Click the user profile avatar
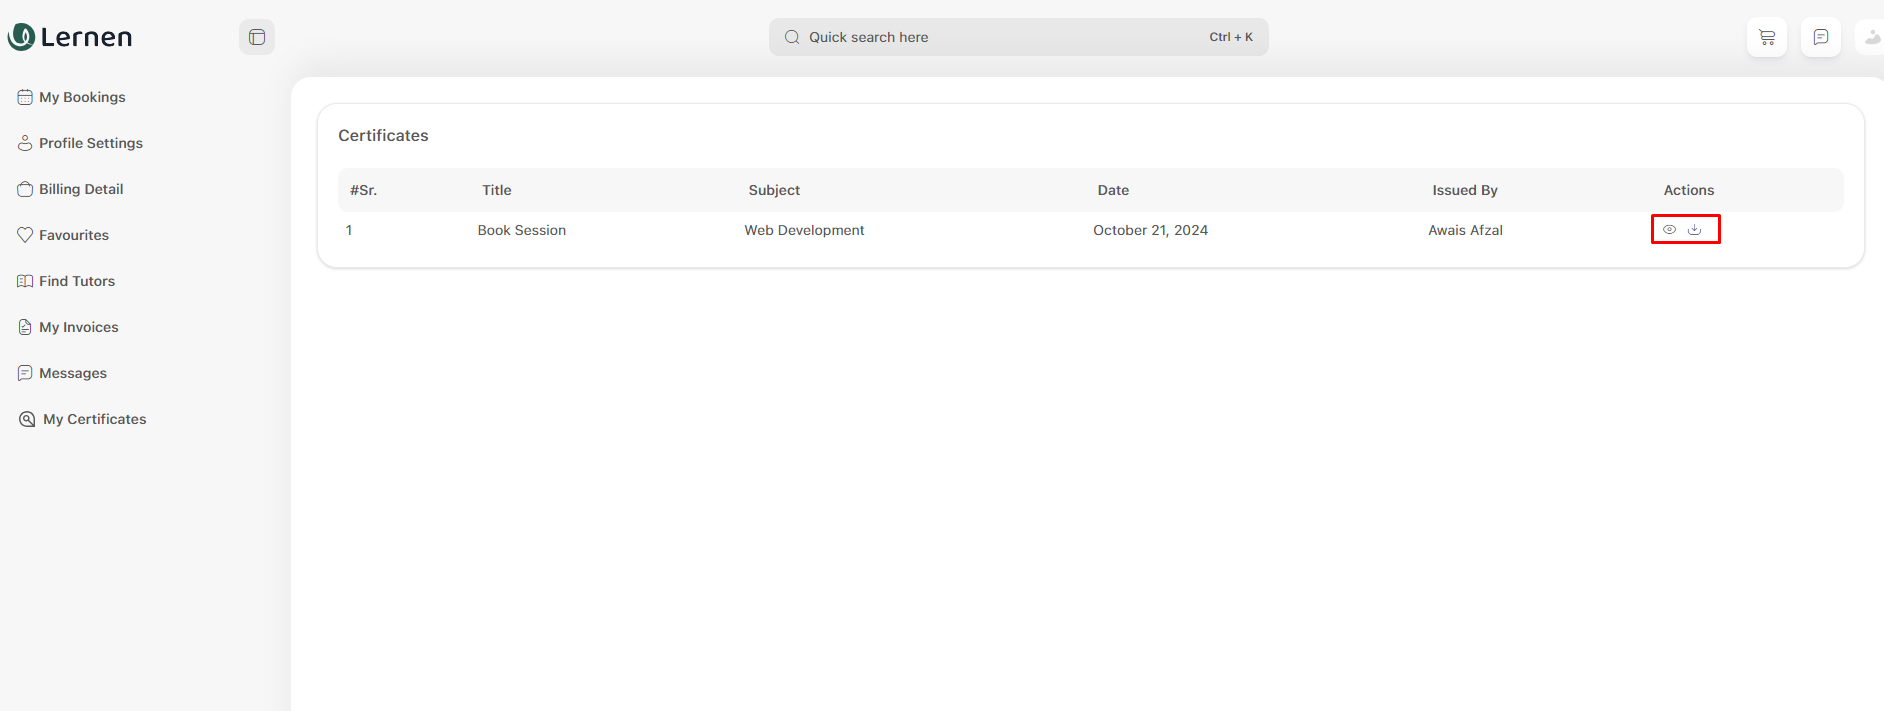The height and width of the screenshot is (711, 1884). pyautogui.click(x=1872, y=37)
